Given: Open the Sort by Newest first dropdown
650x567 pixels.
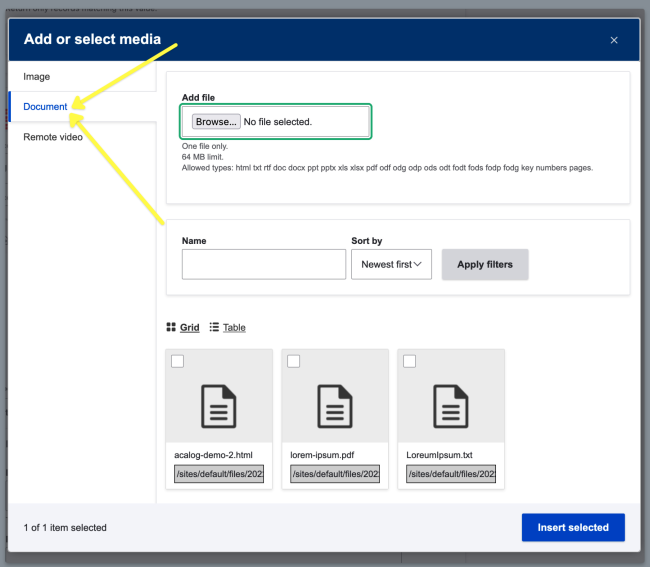Looking at the screenshot, I should click(391, 264).
